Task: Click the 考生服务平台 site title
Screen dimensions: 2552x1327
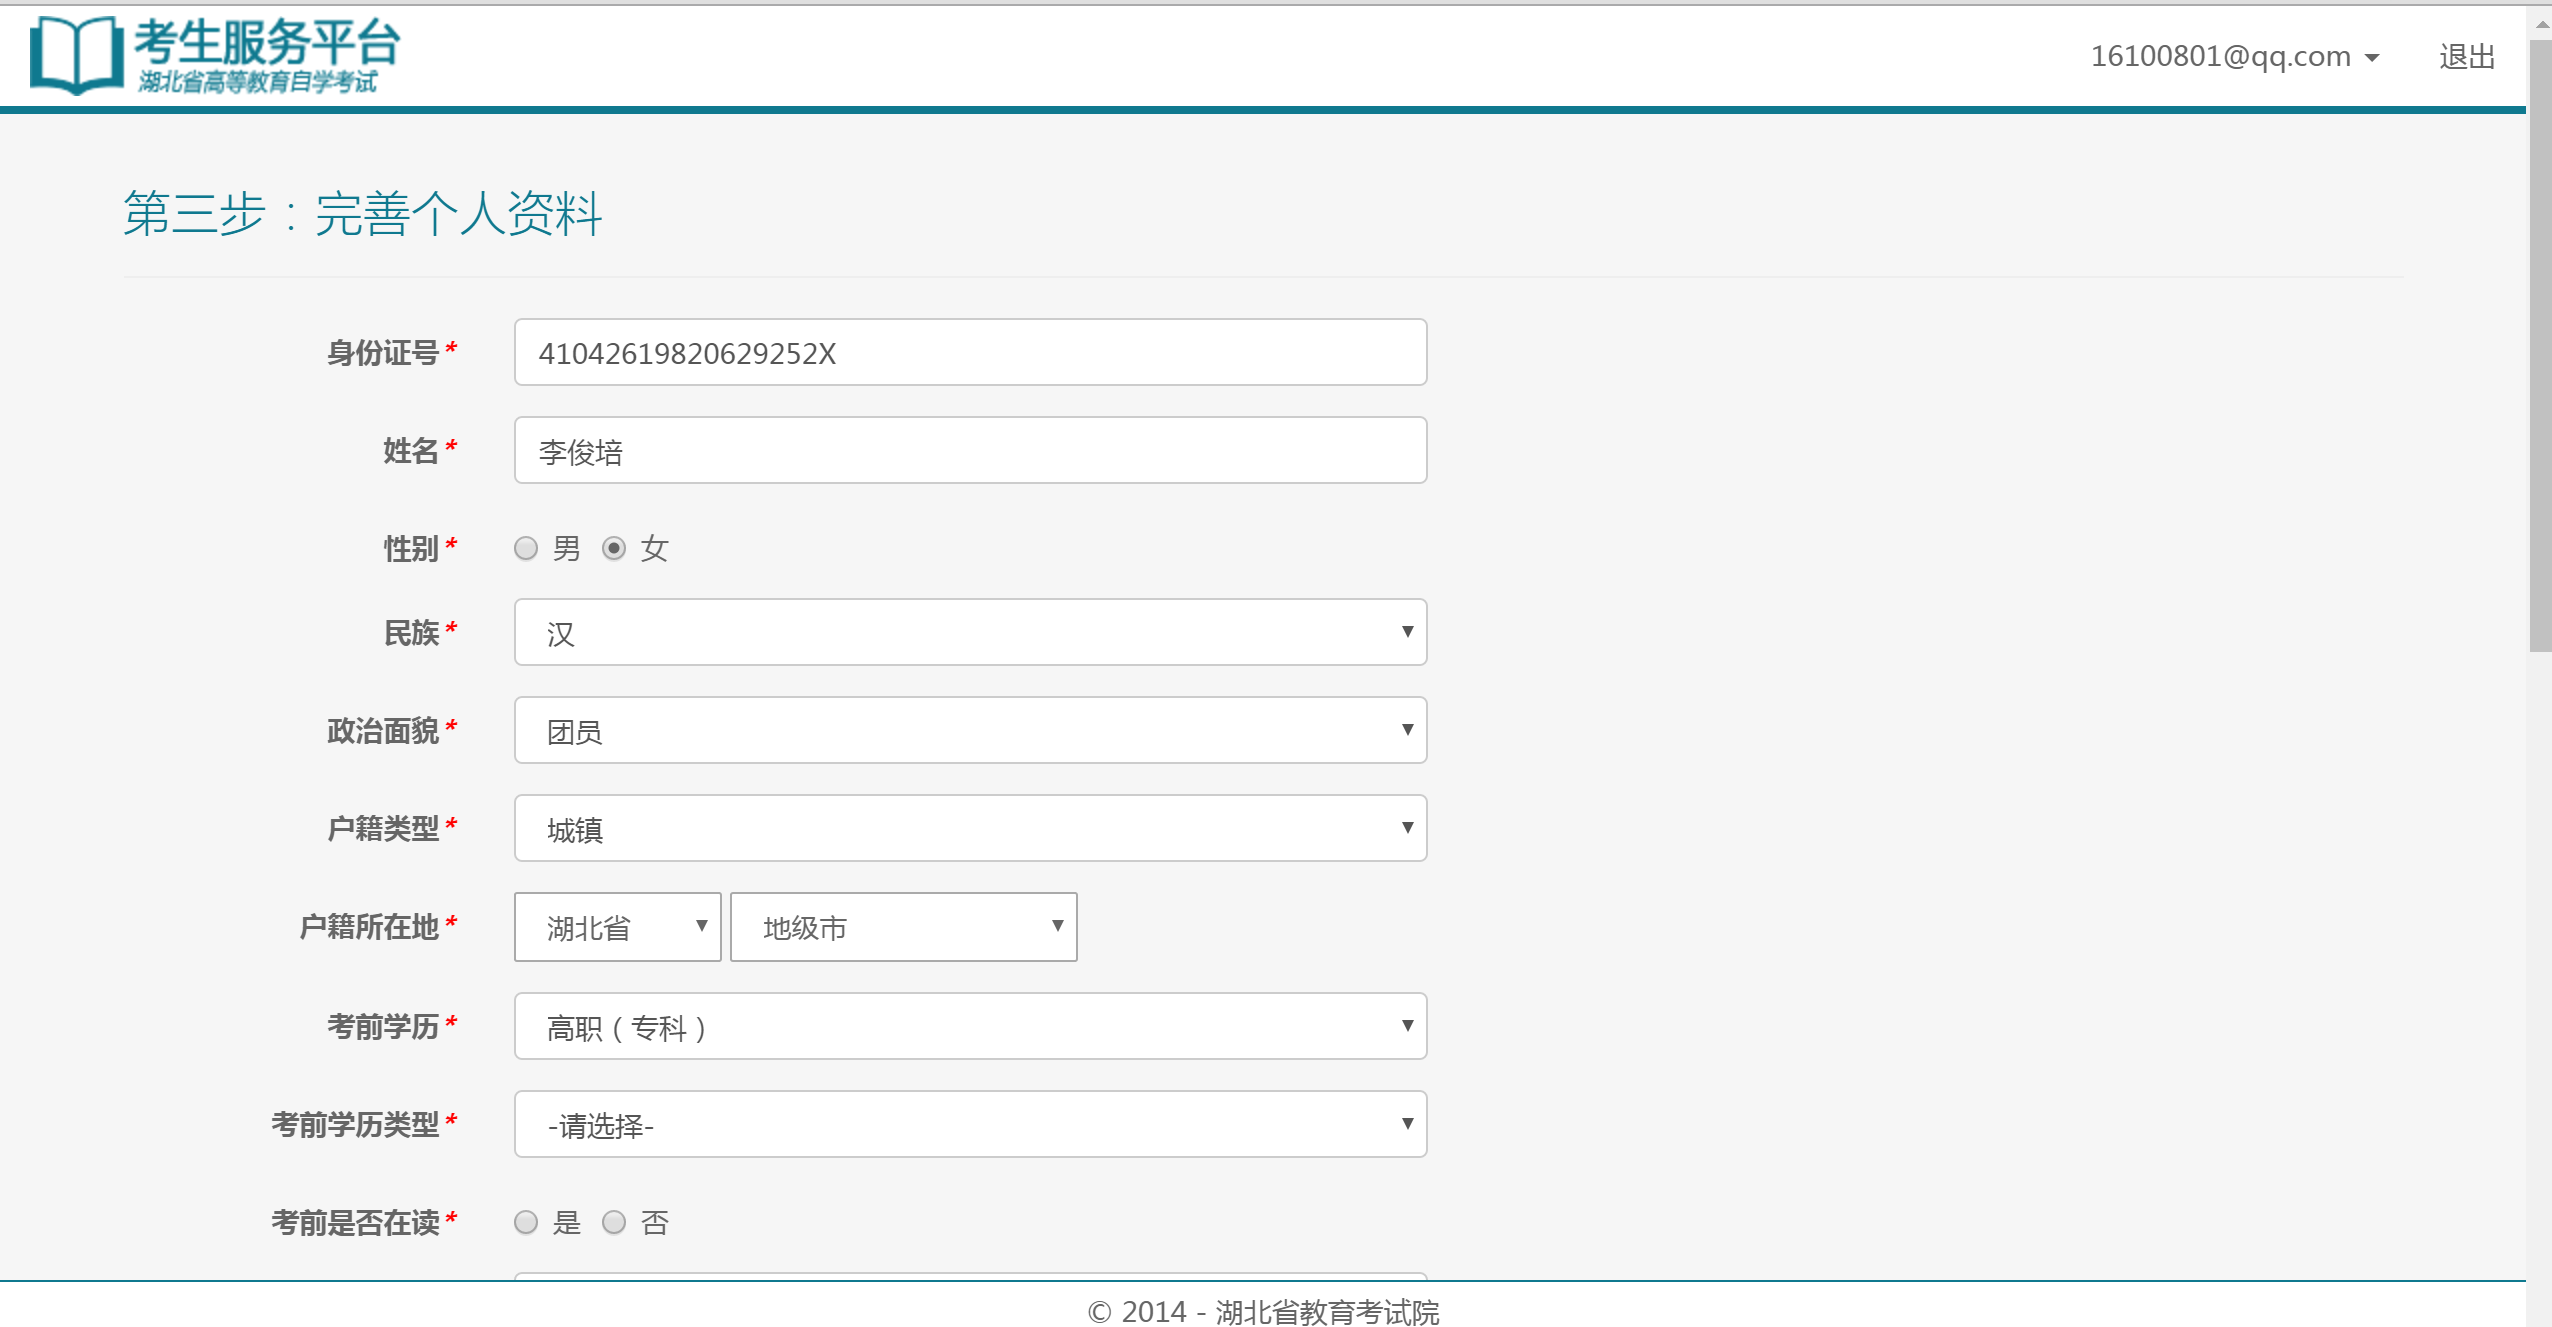Action: pyautogui.click(x=266, y=43)
